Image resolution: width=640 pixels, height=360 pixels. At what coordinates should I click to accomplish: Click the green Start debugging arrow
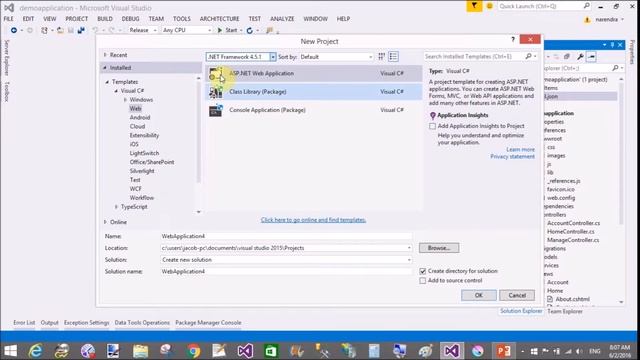[x=220, y=30]
